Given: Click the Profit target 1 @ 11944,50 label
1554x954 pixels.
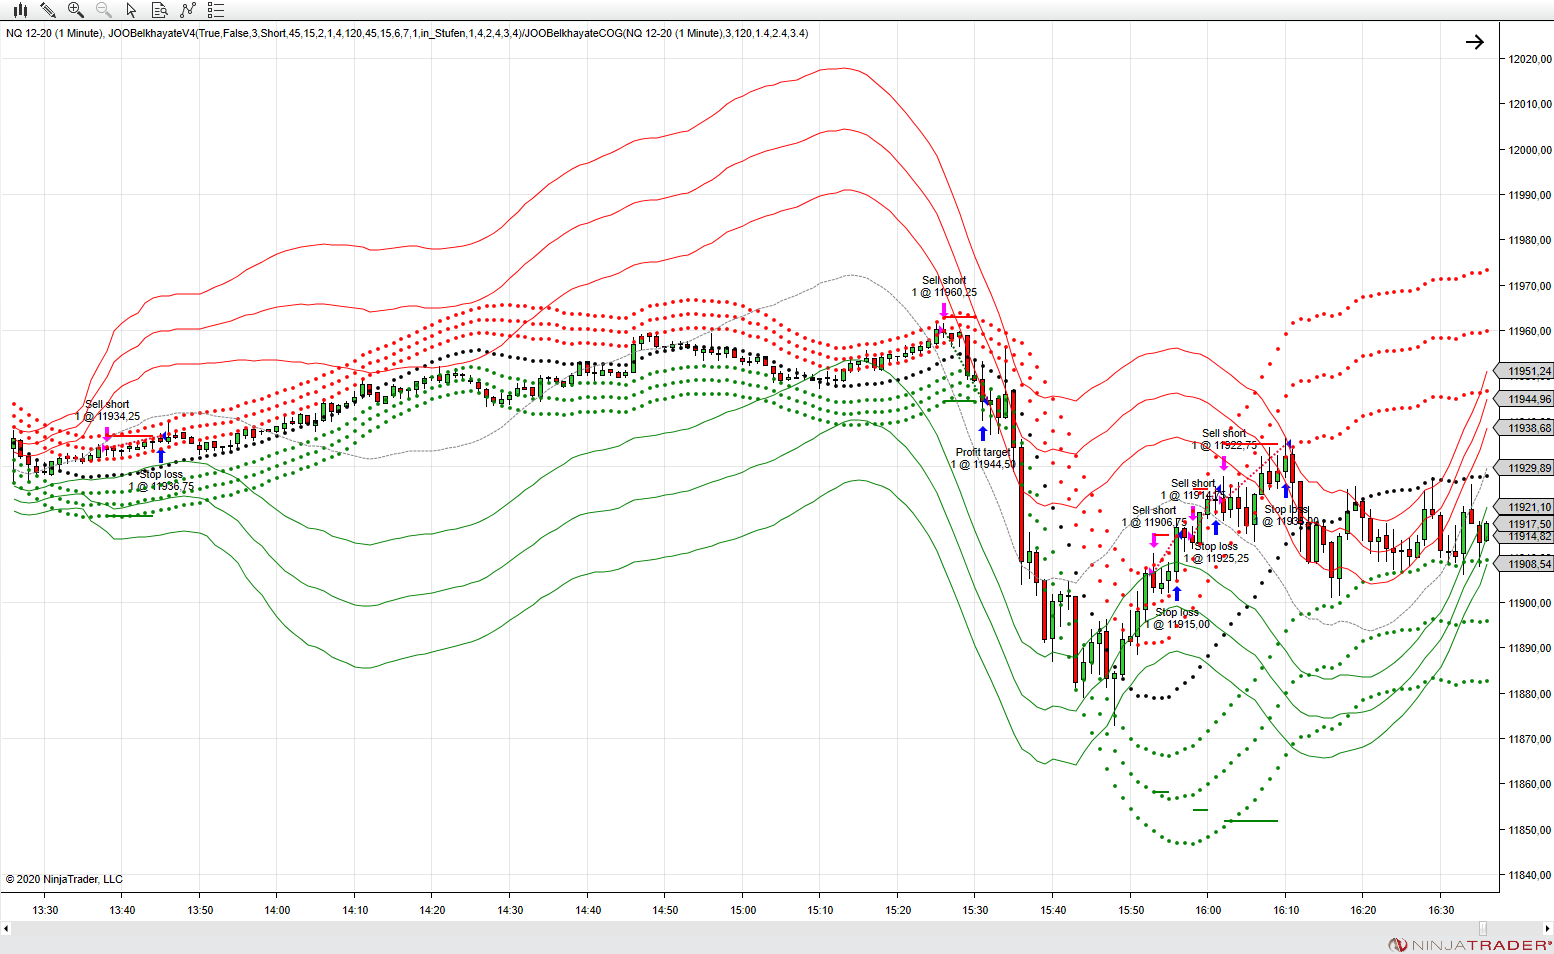Looking at the screenshot, I should click(983, 458).
